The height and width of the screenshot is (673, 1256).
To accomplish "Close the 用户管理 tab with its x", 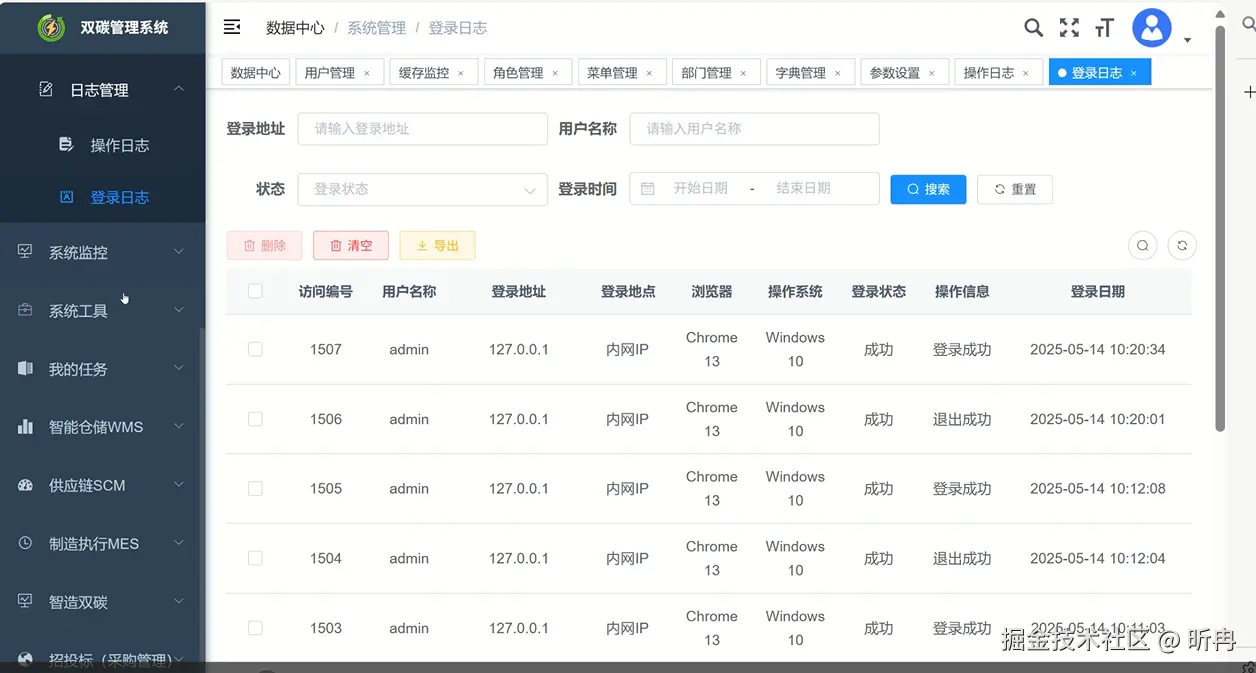I will 367,73.
